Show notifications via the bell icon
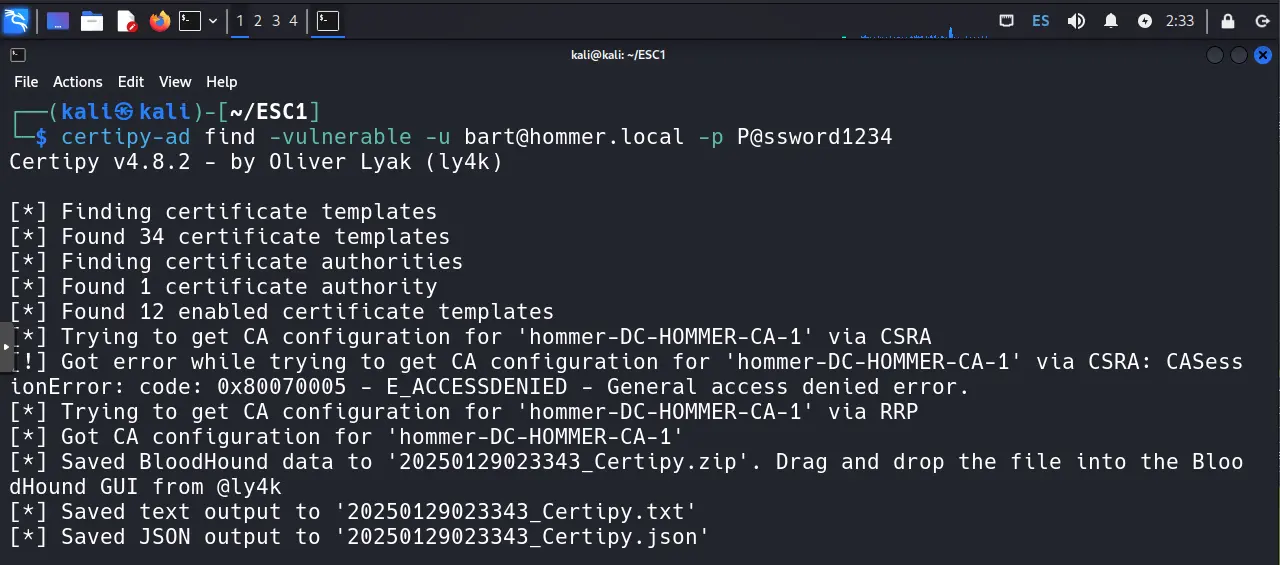The image size is (1280, 565). [x=1111, y=21]
